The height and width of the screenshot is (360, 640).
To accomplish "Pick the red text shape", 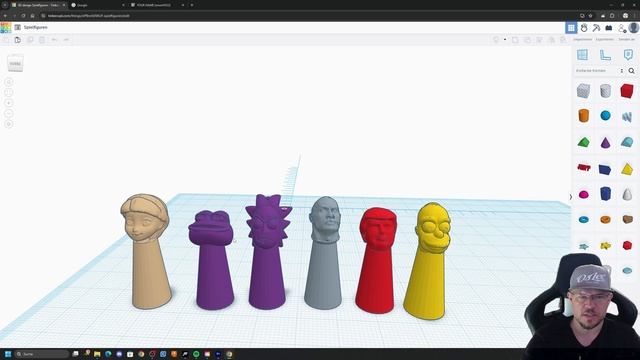I will pos(584,167).
